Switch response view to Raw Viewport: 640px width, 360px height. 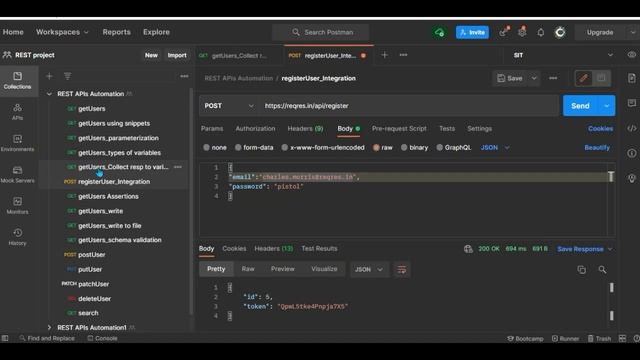point(248,269)
